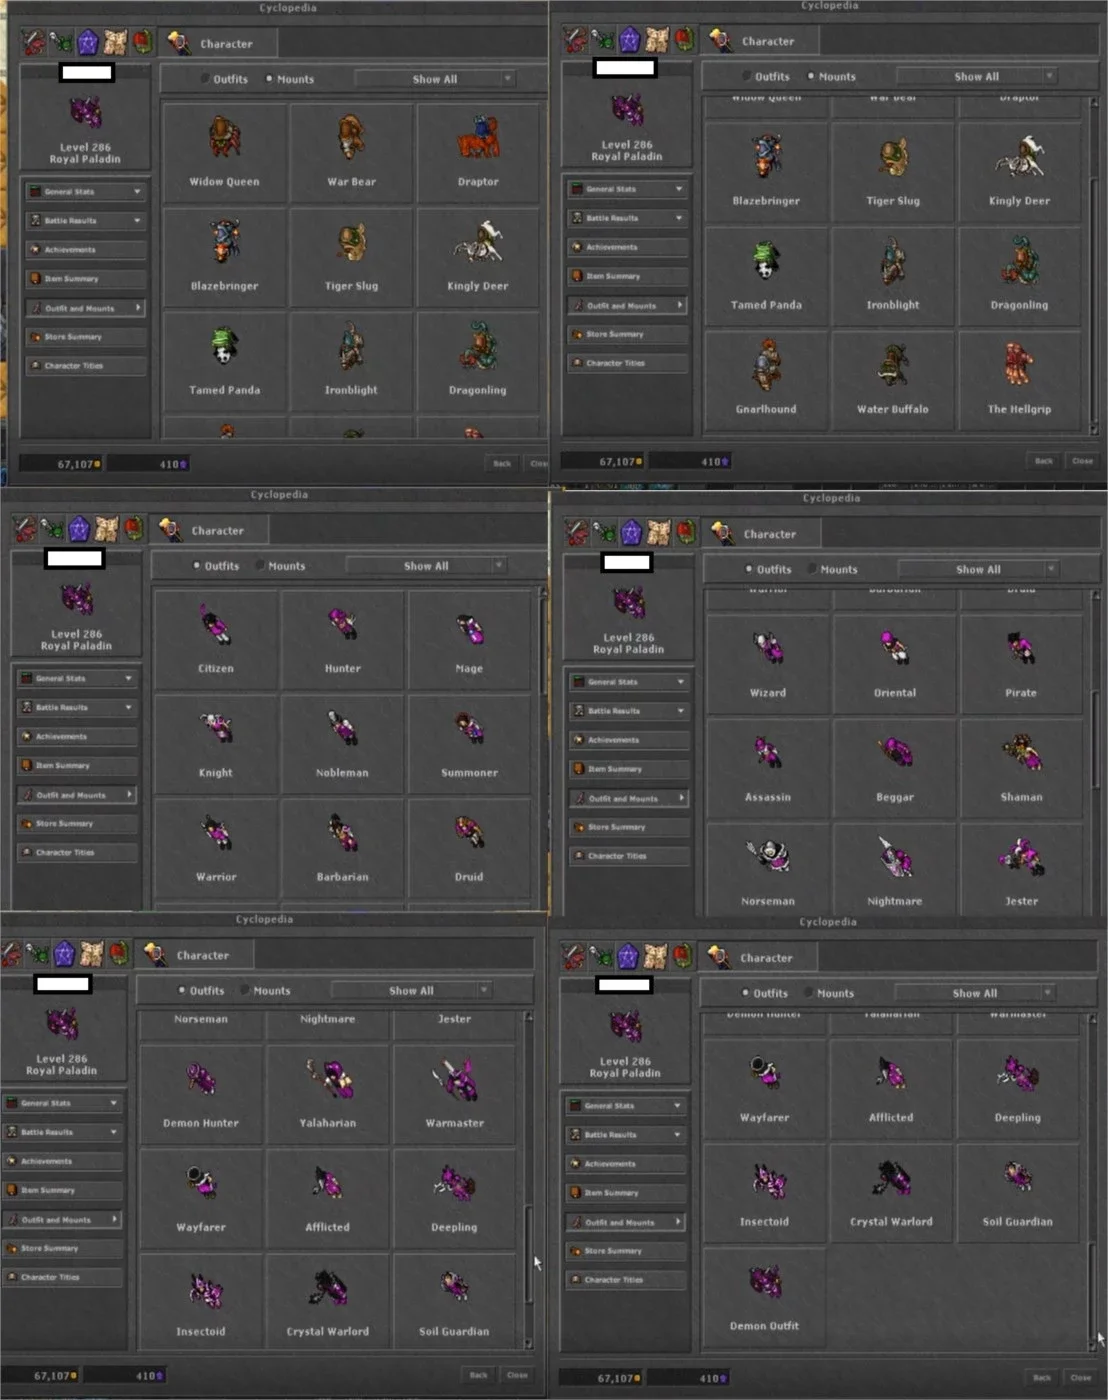Click Close in the Gnarlhound window
The height and width of the screenshot is (1400, 1108).
pyautogui.click(x=1082, y=461)
